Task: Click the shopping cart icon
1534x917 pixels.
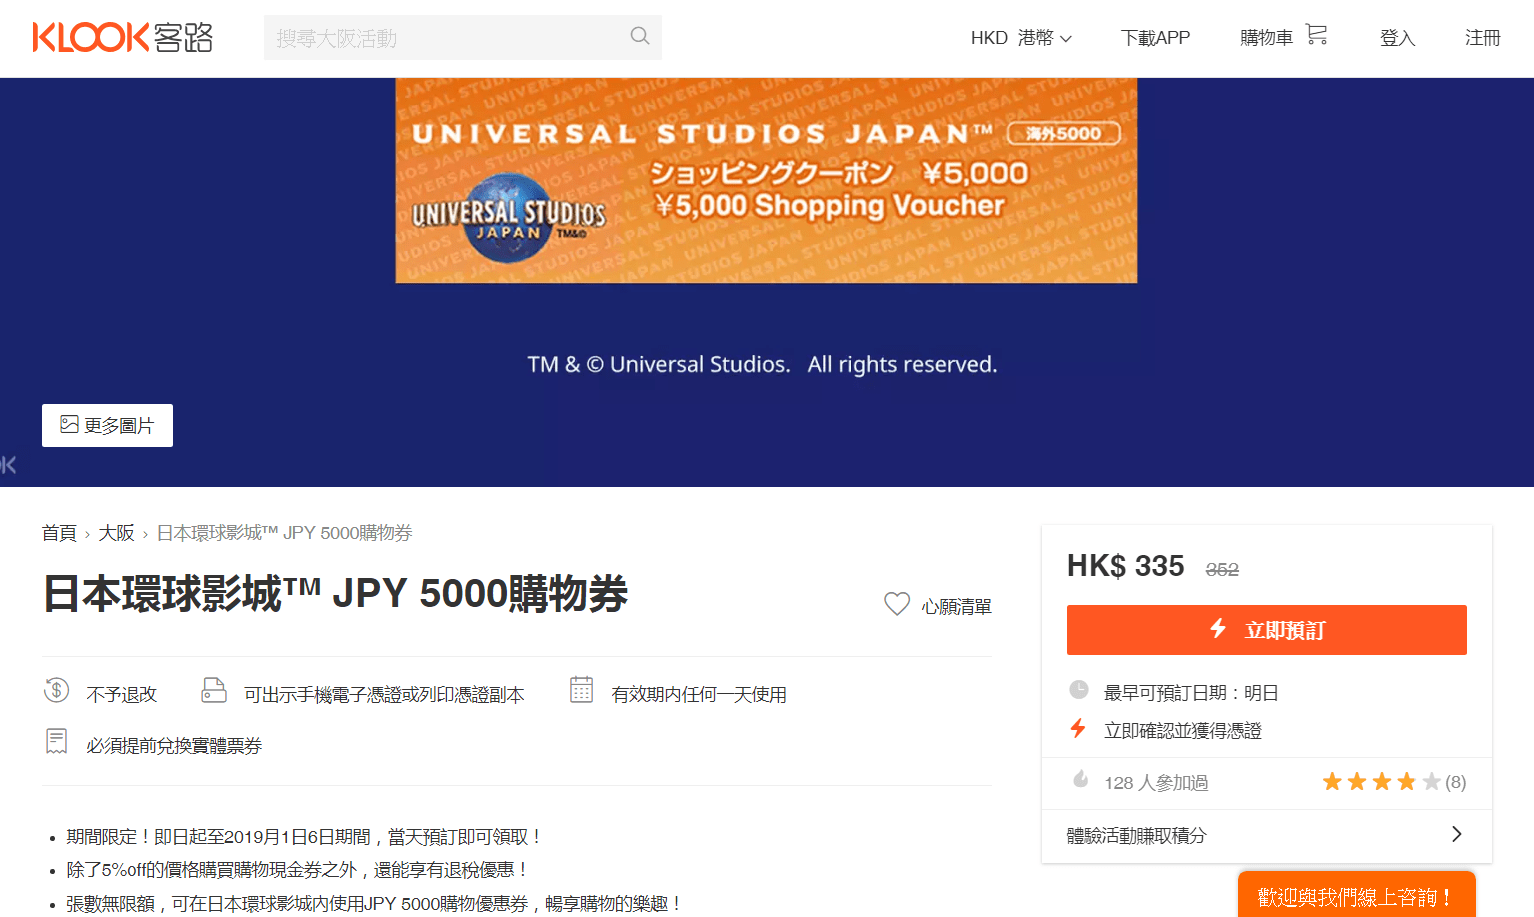Action: (1317, 35)
